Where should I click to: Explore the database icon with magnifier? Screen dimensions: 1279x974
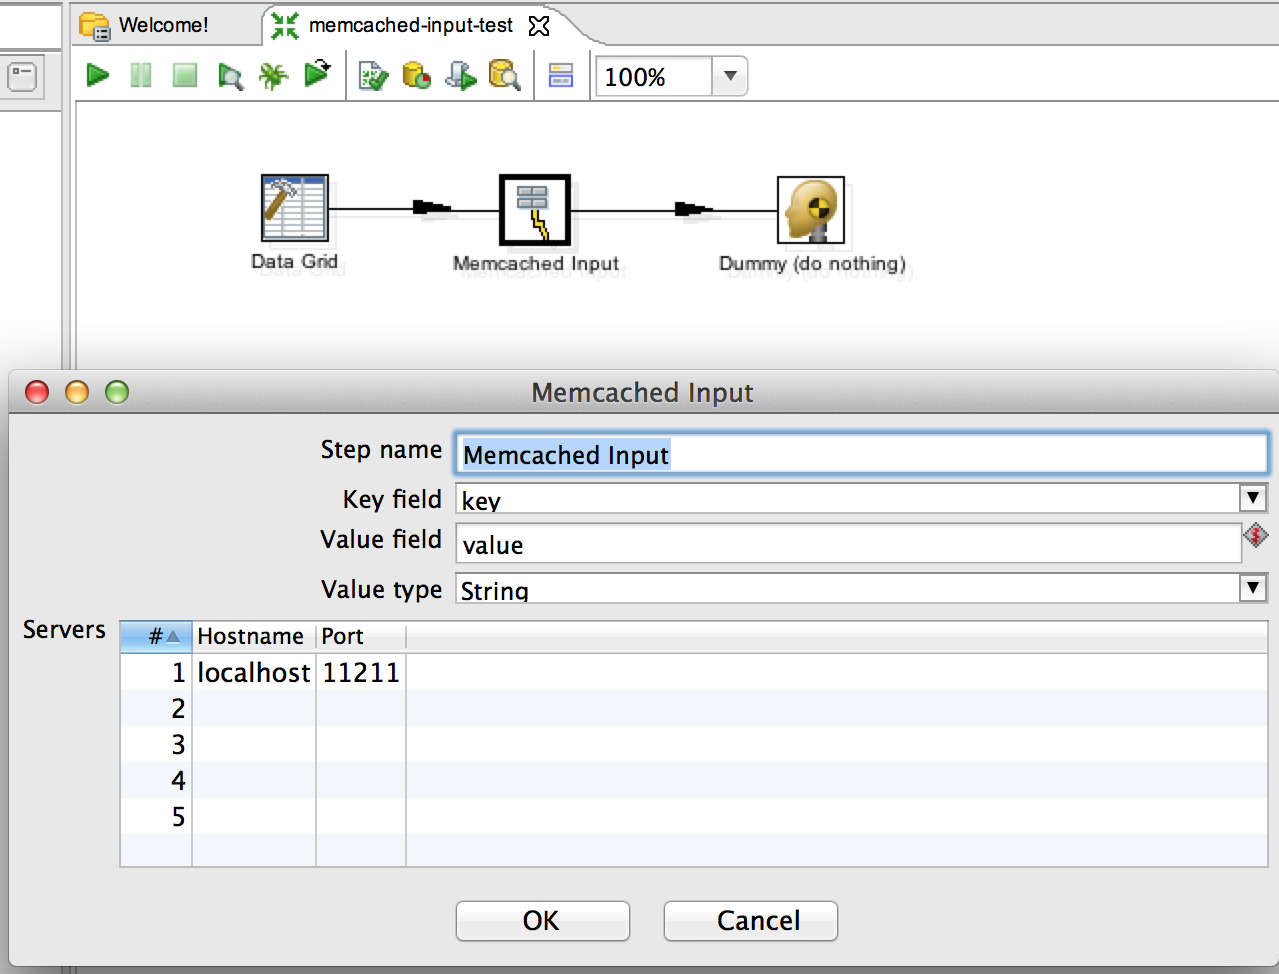click(x=504, y=75)
